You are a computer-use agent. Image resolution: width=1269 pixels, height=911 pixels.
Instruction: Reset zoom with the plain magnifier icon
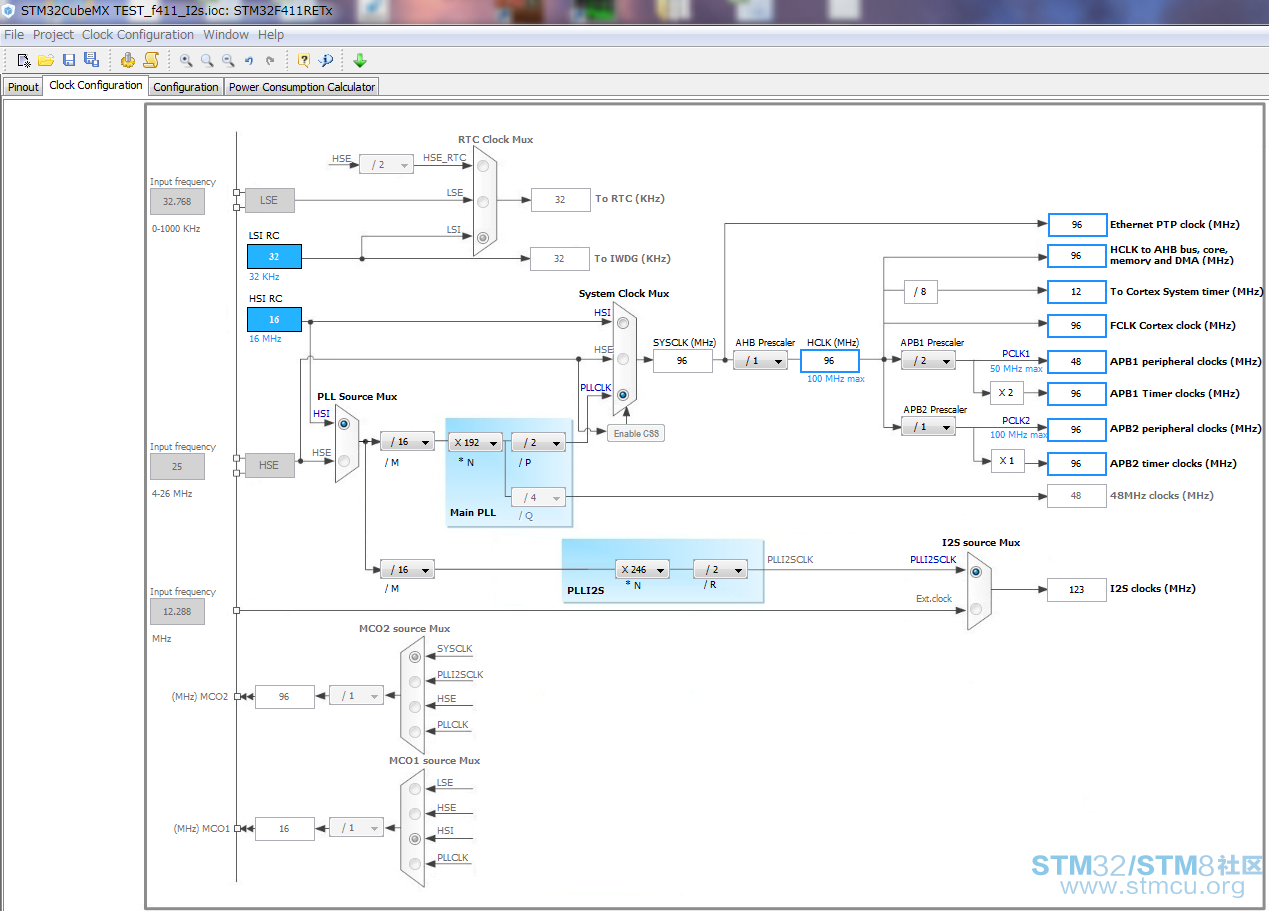tap(207, 60)
